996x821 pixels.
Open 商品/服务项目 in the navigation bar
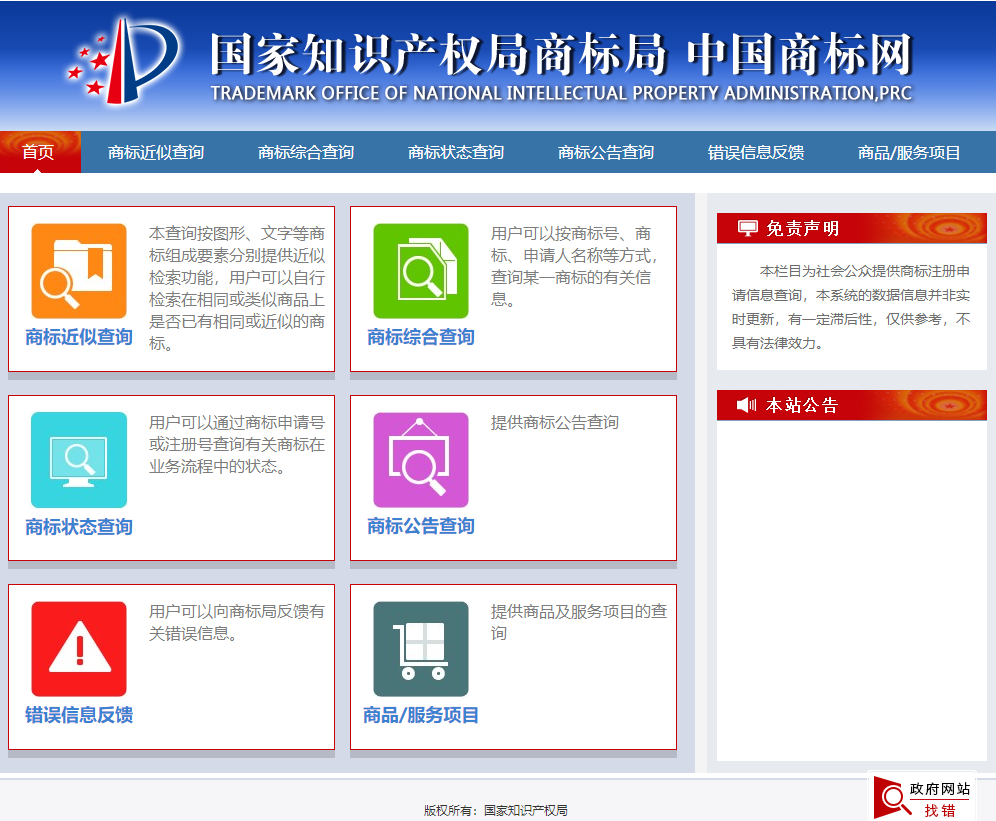click(909, 152)
